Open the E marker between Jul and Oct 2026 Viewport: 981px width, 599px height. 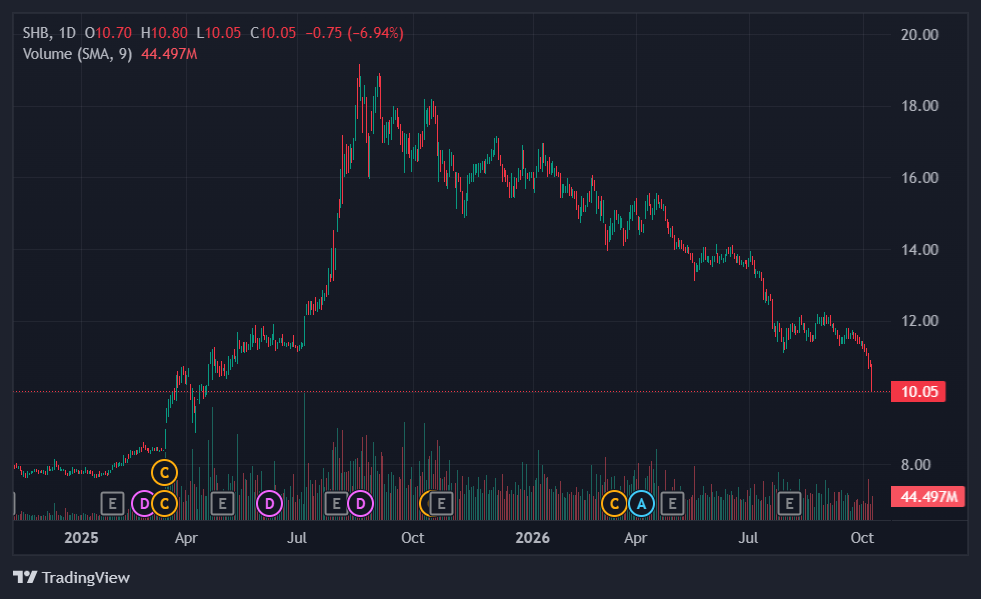(x=790, y=503)
